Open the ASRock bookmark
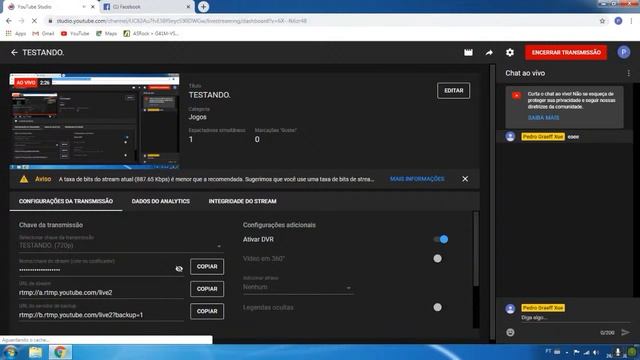 pos(151,33)
